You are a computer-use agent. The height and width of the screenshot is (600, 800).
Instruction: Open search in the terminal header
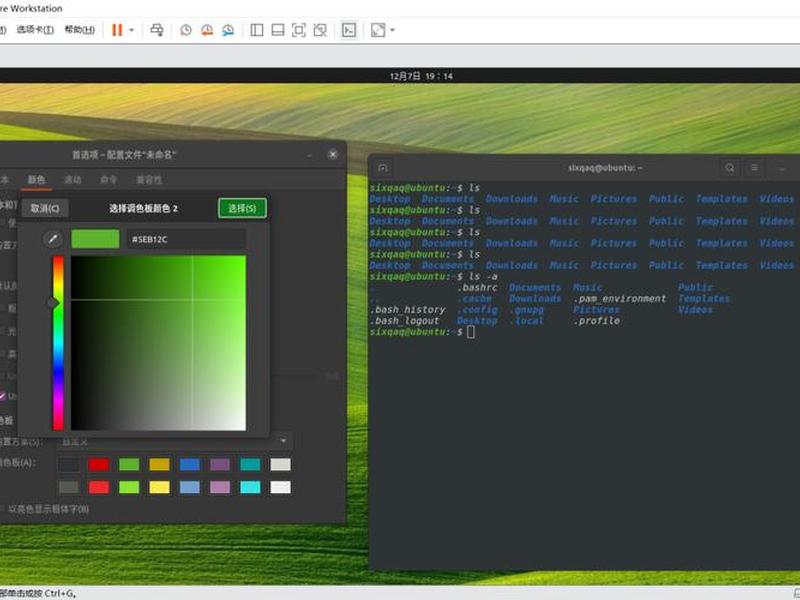pos(730,168)
